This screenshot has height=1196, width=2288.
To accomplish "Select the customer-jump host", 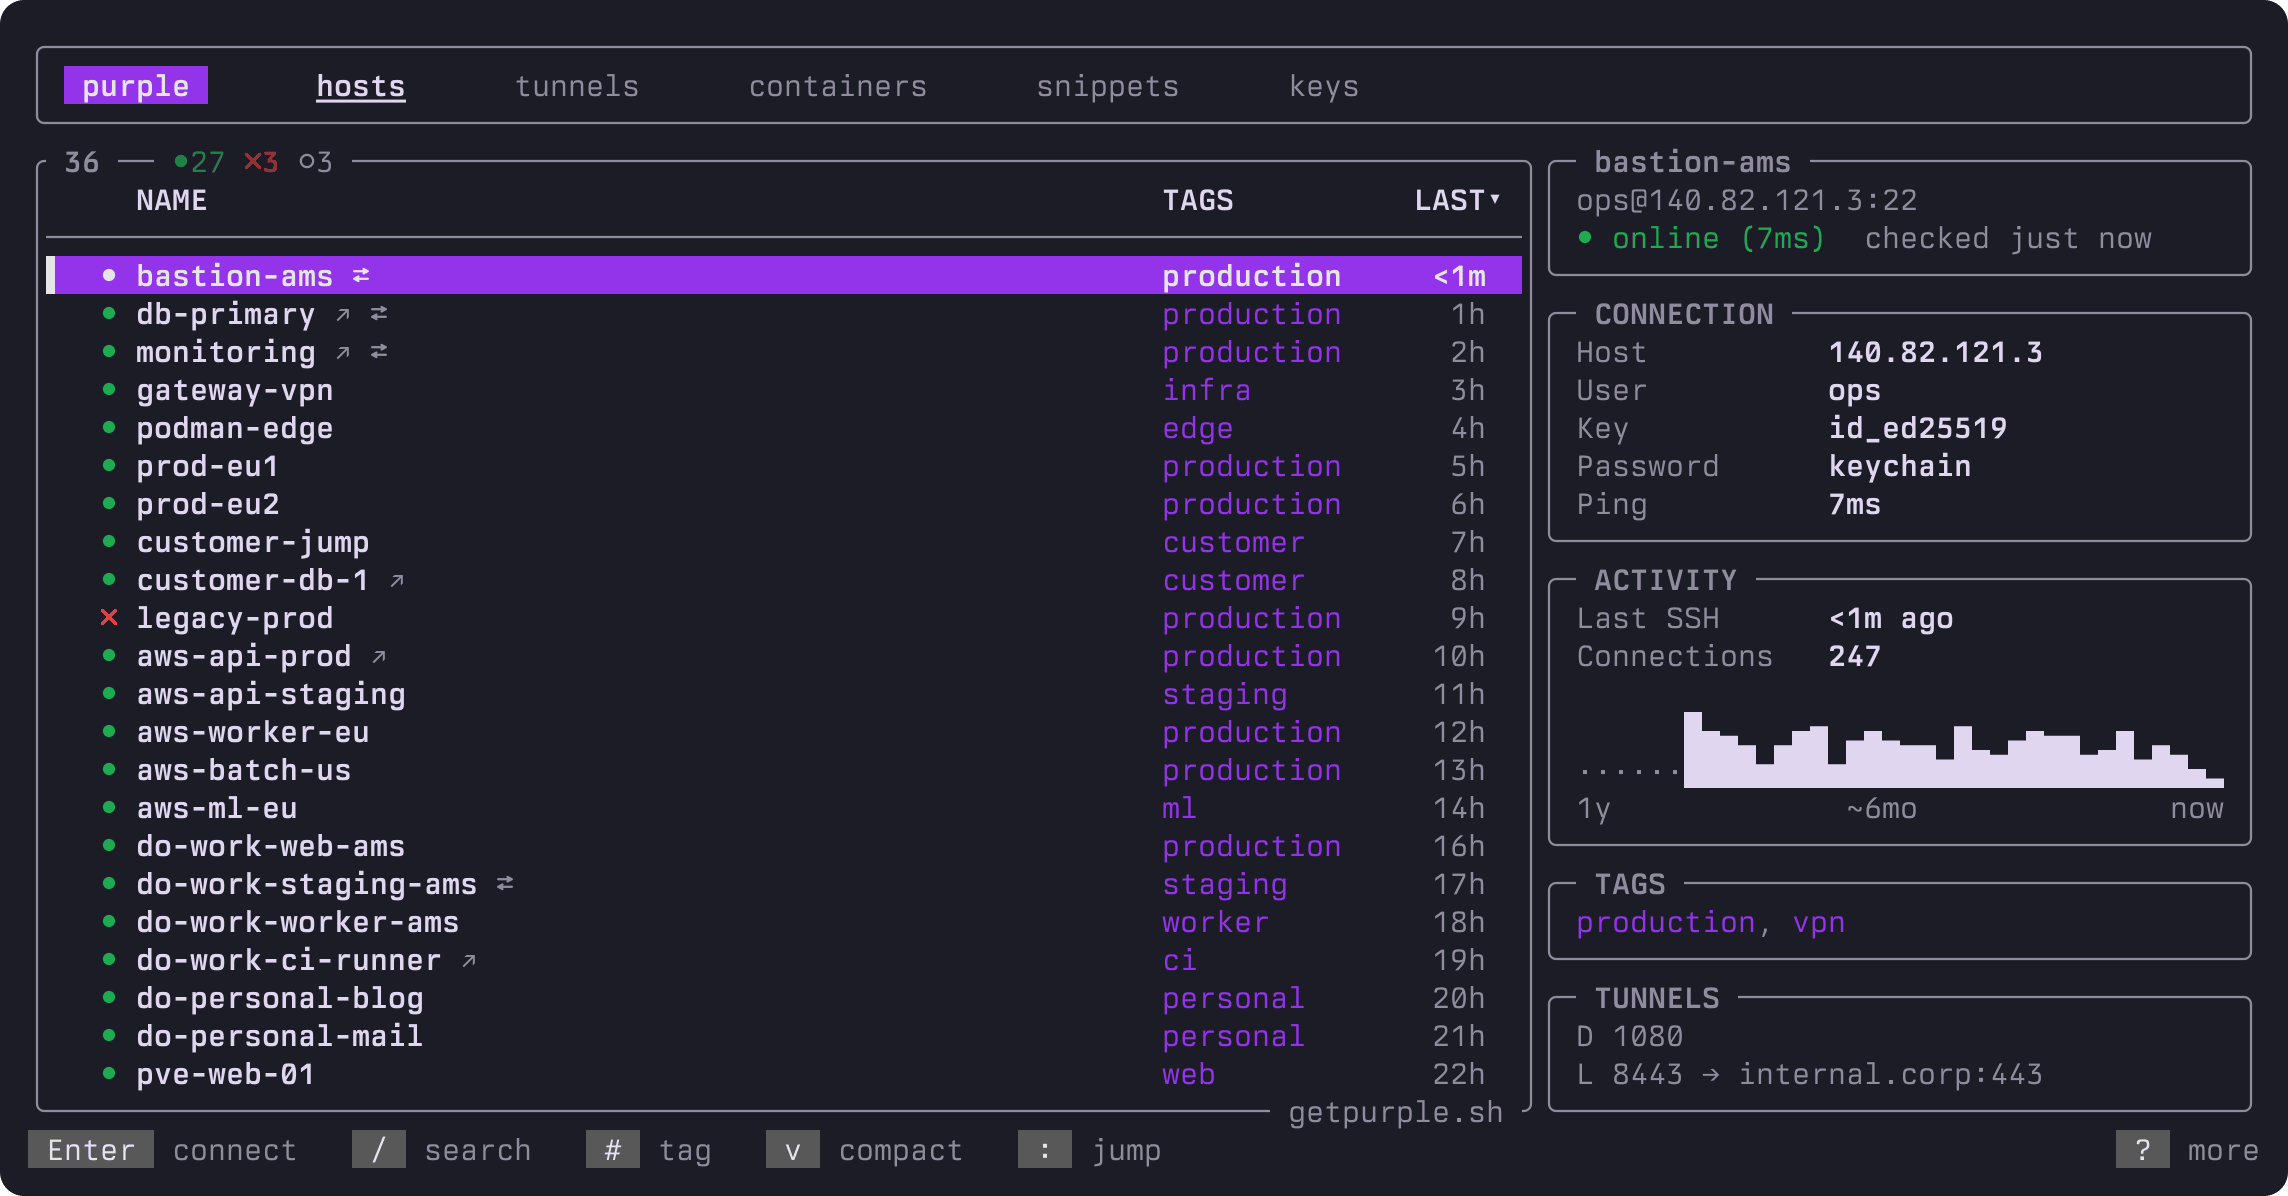I will 784,542.
